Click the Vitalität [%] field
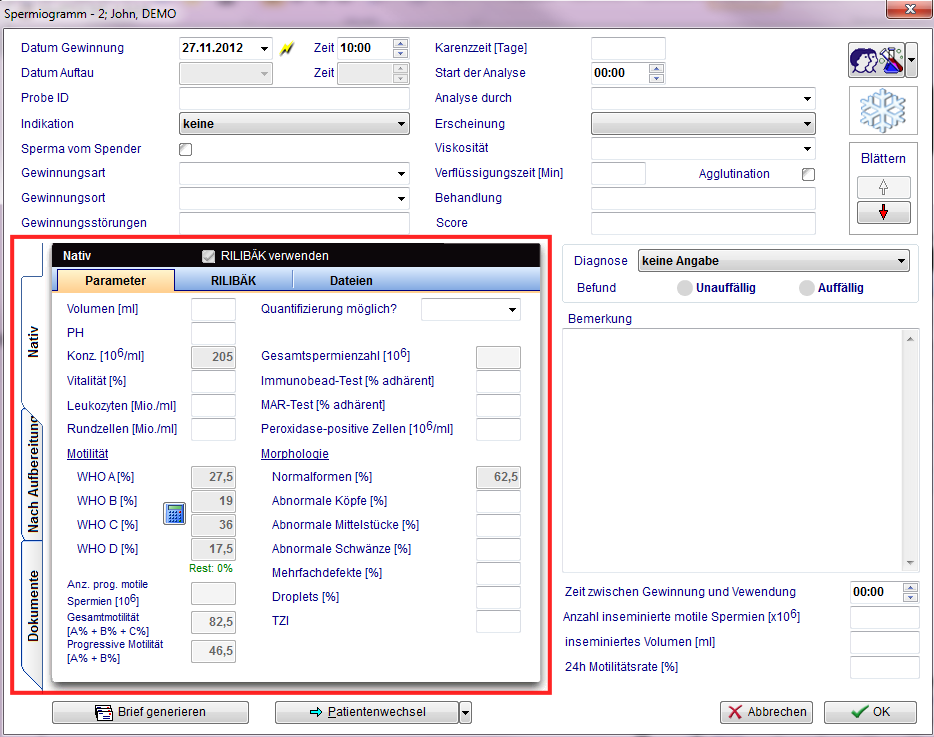 pos(213,381)
